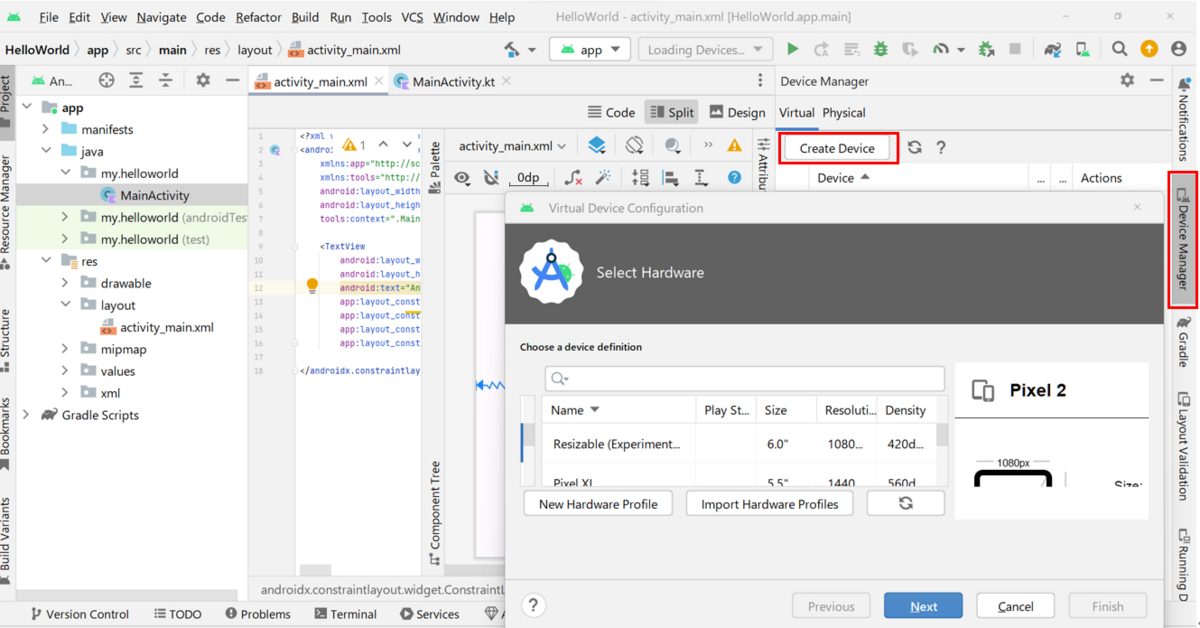This screenshot has height=628, width=1200.
Task: Click the Device Manager question mark help
Action: (940, 148)
